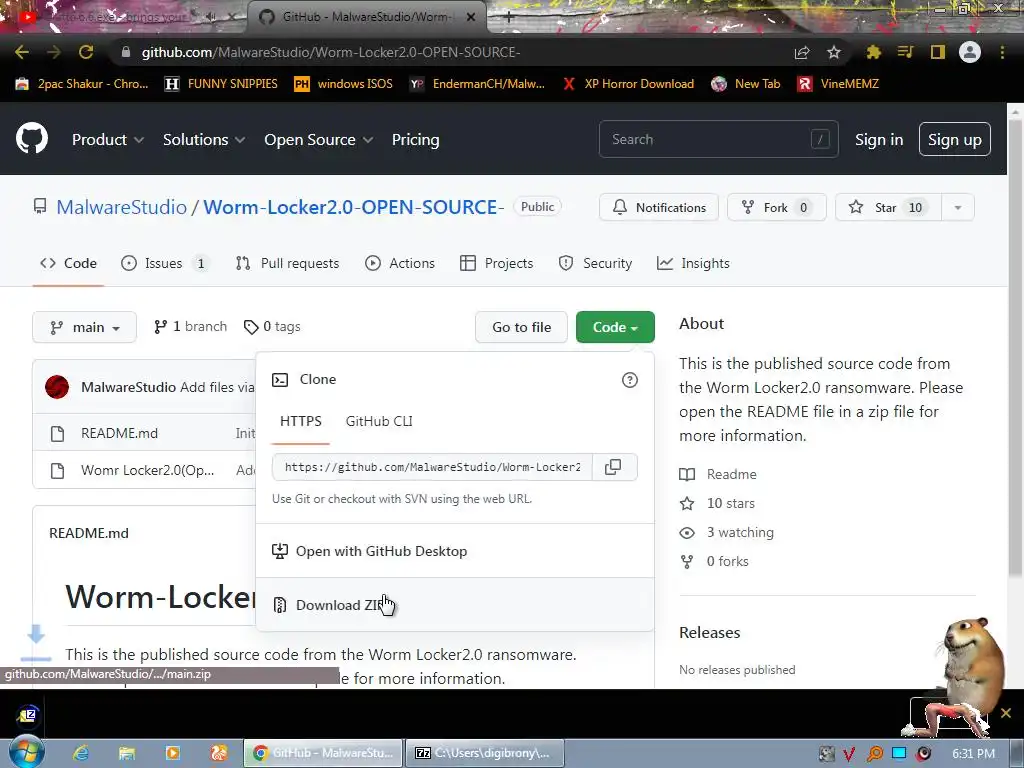Toggle the green Code dropdown button
This screenshot has height=768, width=1024.
(x=615, y=327)
